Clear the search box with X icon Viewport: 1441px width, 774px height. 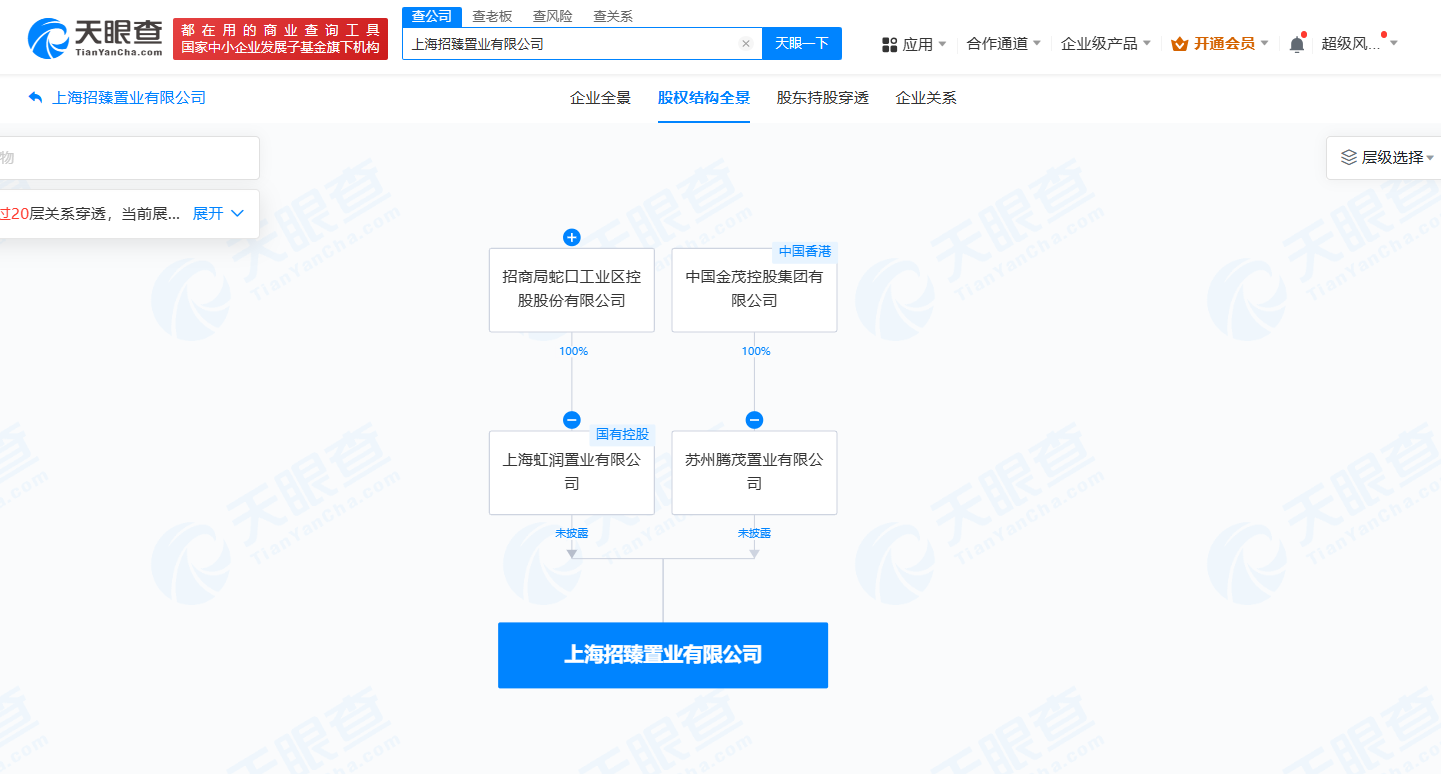pos(745,44)
